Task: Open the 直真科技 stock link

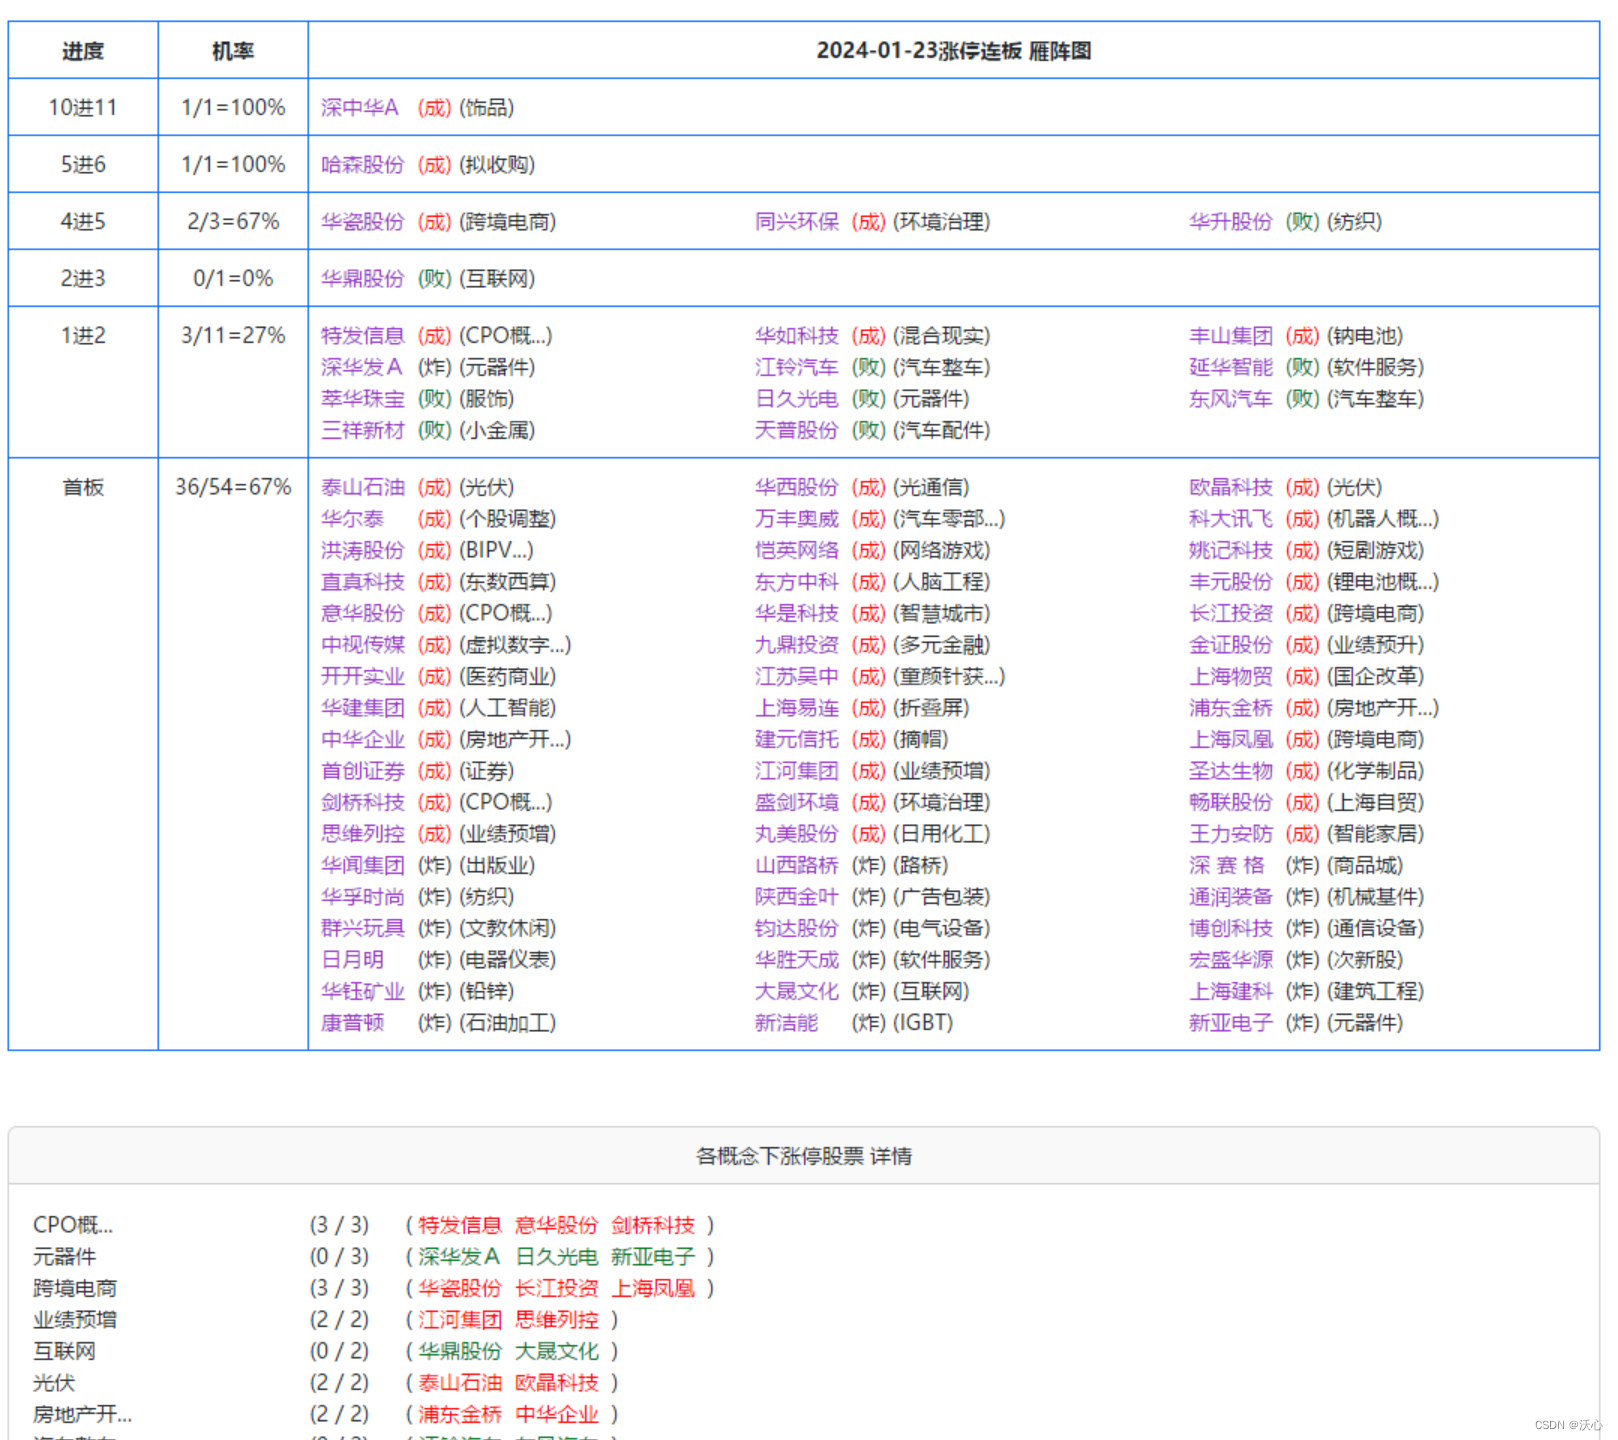Action: (x=363, y=582)
